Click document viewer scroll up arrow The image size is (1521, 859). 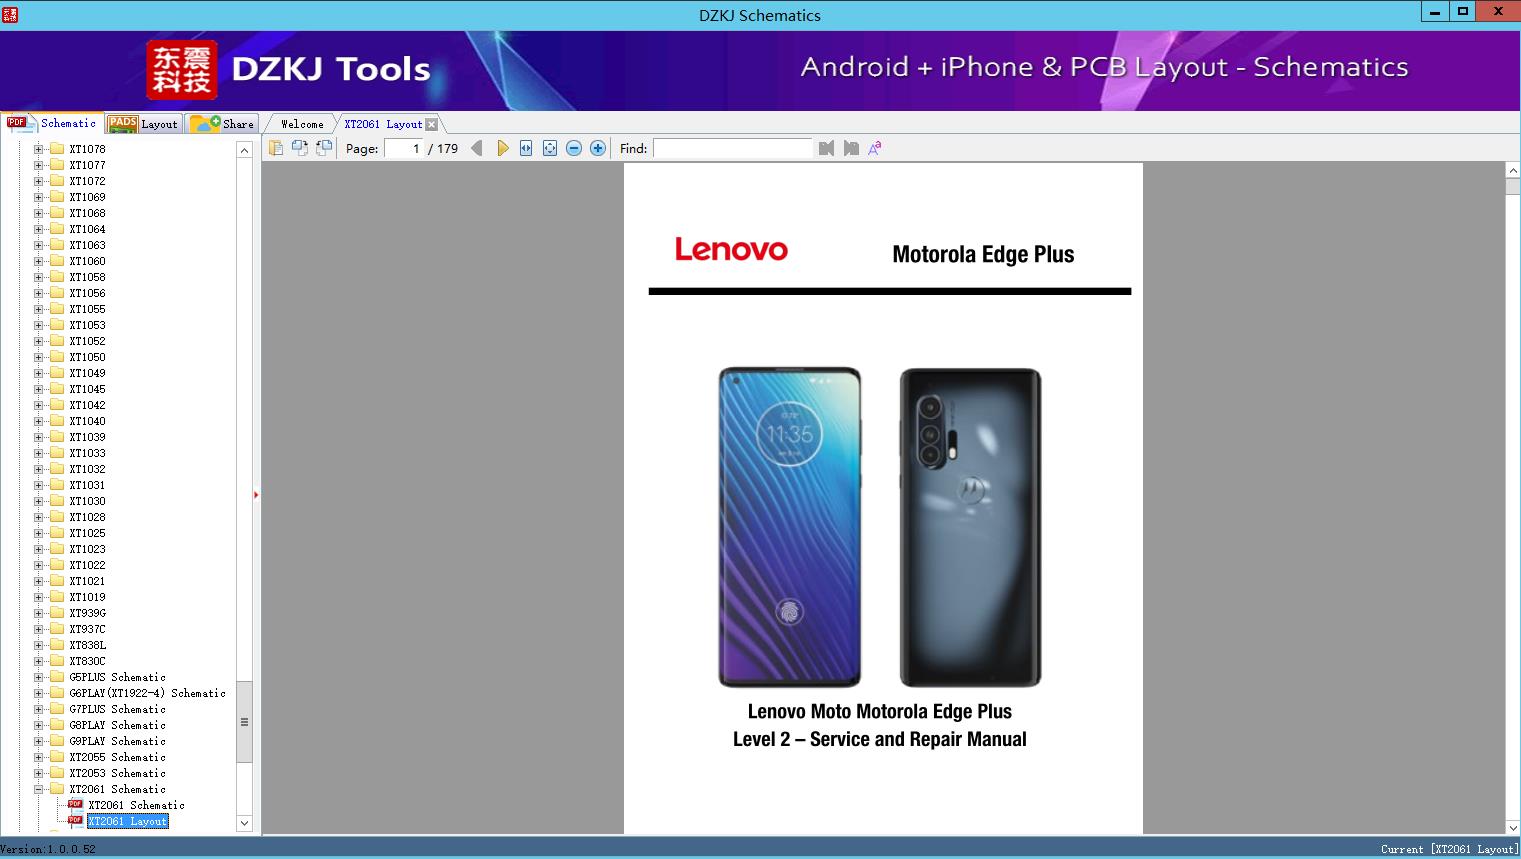pyautogui.click(x=1513, y=171)
